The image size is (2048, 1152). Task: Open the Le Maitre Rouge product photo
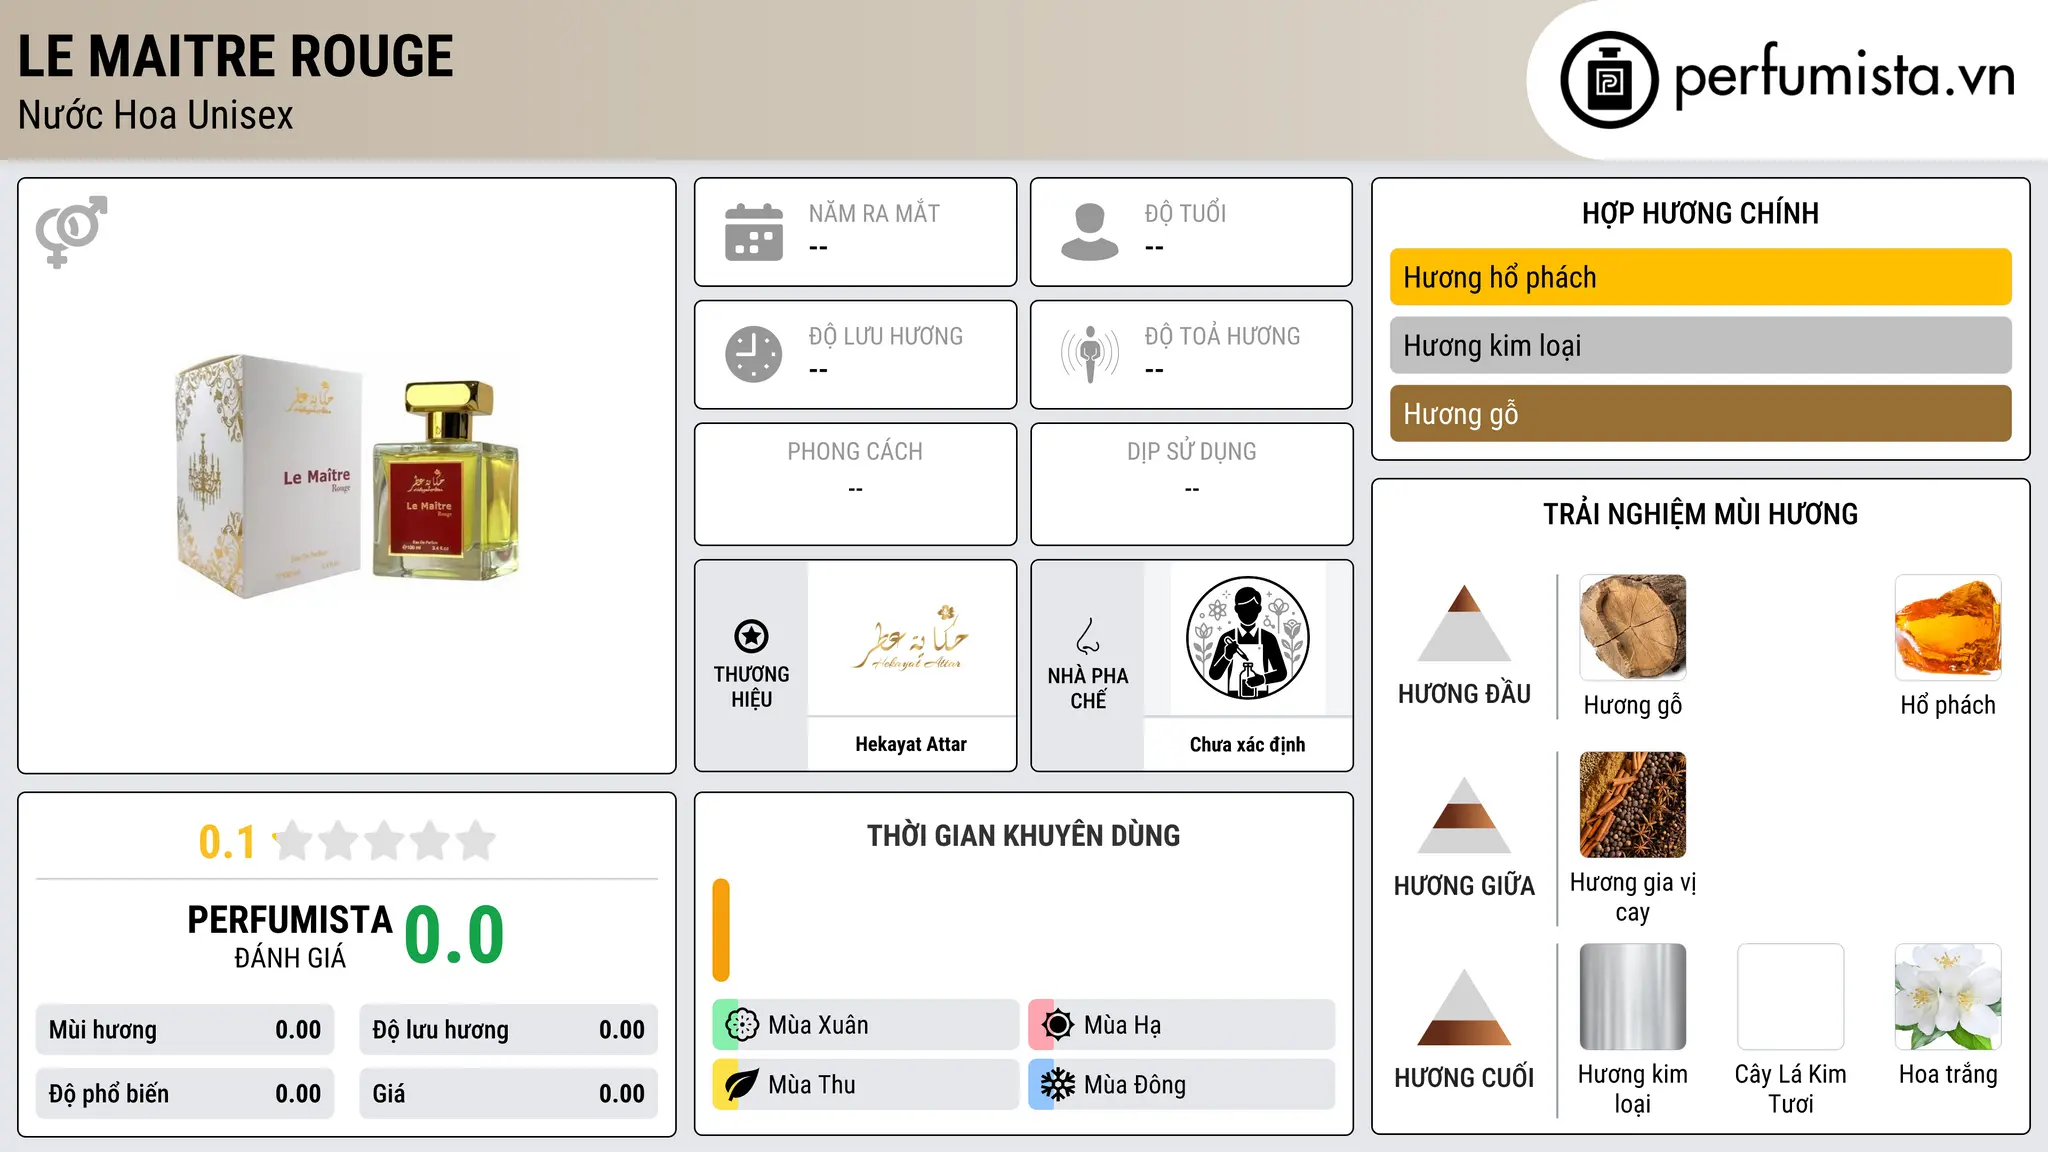[x=347, y=476]
